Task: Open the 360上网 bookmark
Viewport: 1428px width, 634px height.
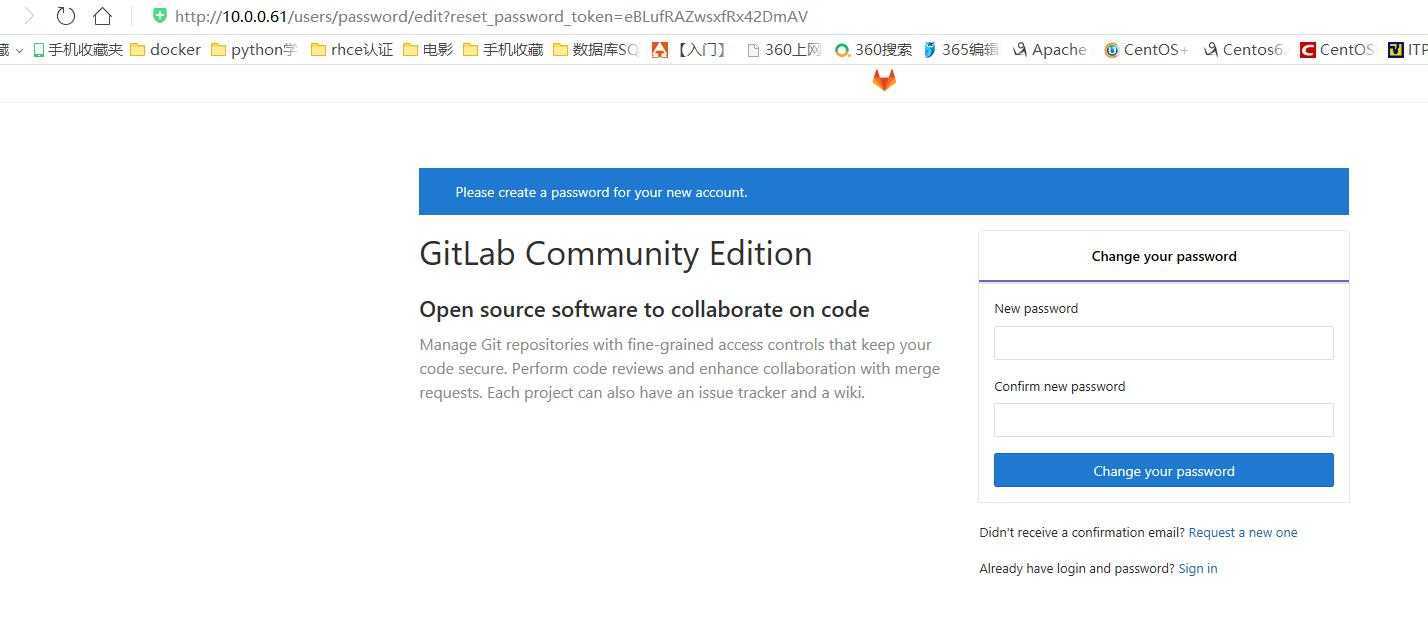Action: point(784,49)
